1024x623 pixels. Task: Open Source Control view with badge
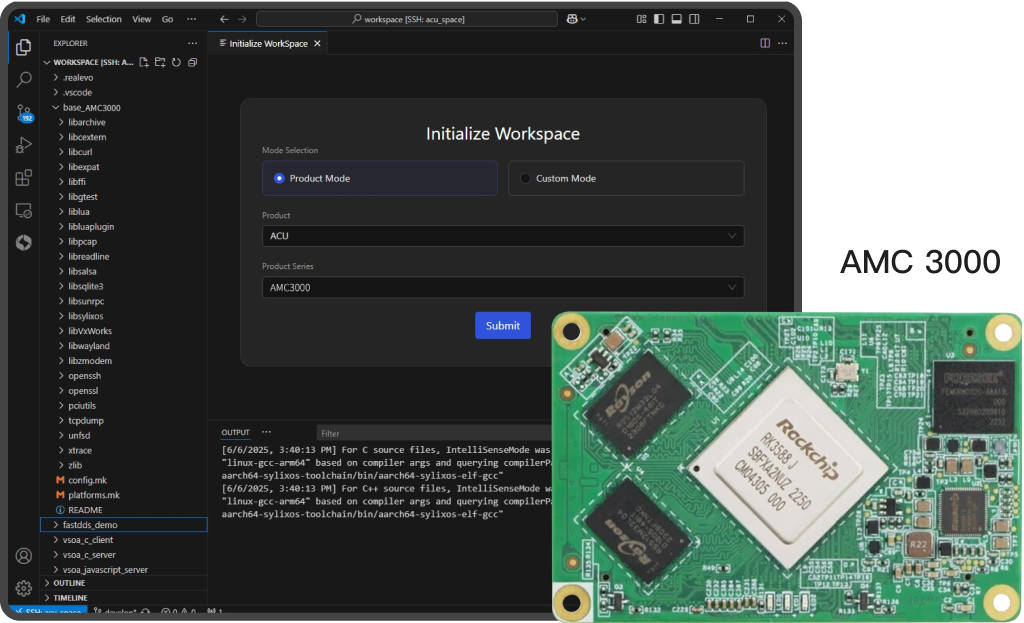pos(24,113)
